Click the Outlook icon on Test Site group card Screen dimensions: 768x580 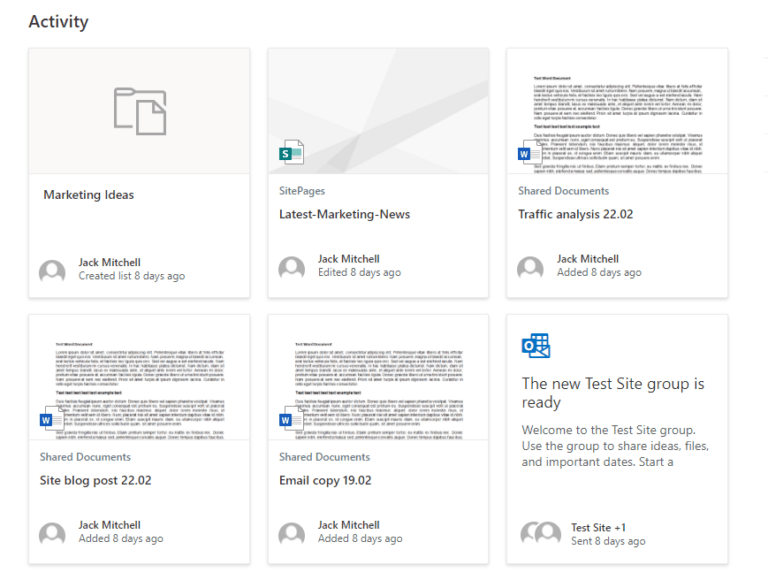536,346
